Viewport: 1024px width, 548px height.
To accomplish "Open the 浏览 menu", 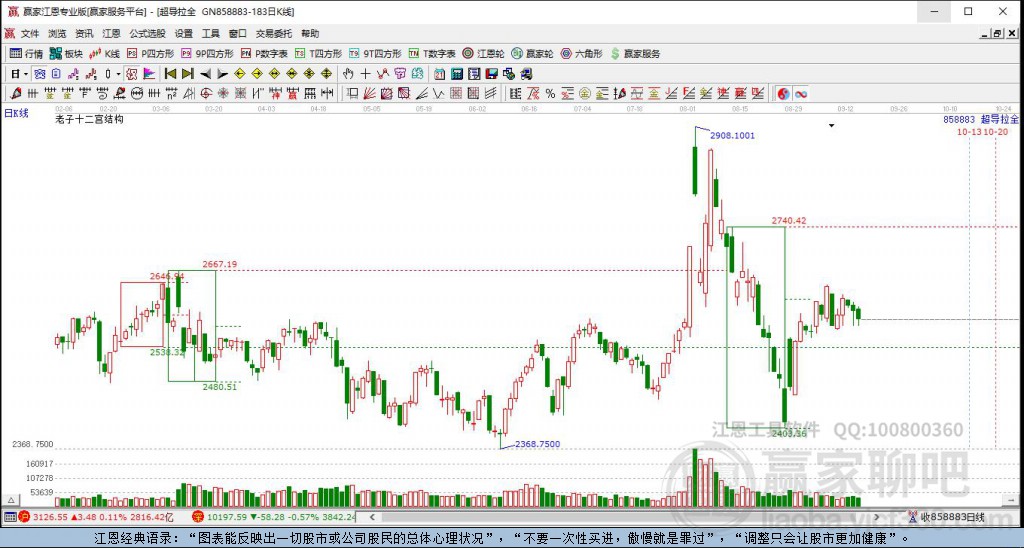I will coord(57,33).
